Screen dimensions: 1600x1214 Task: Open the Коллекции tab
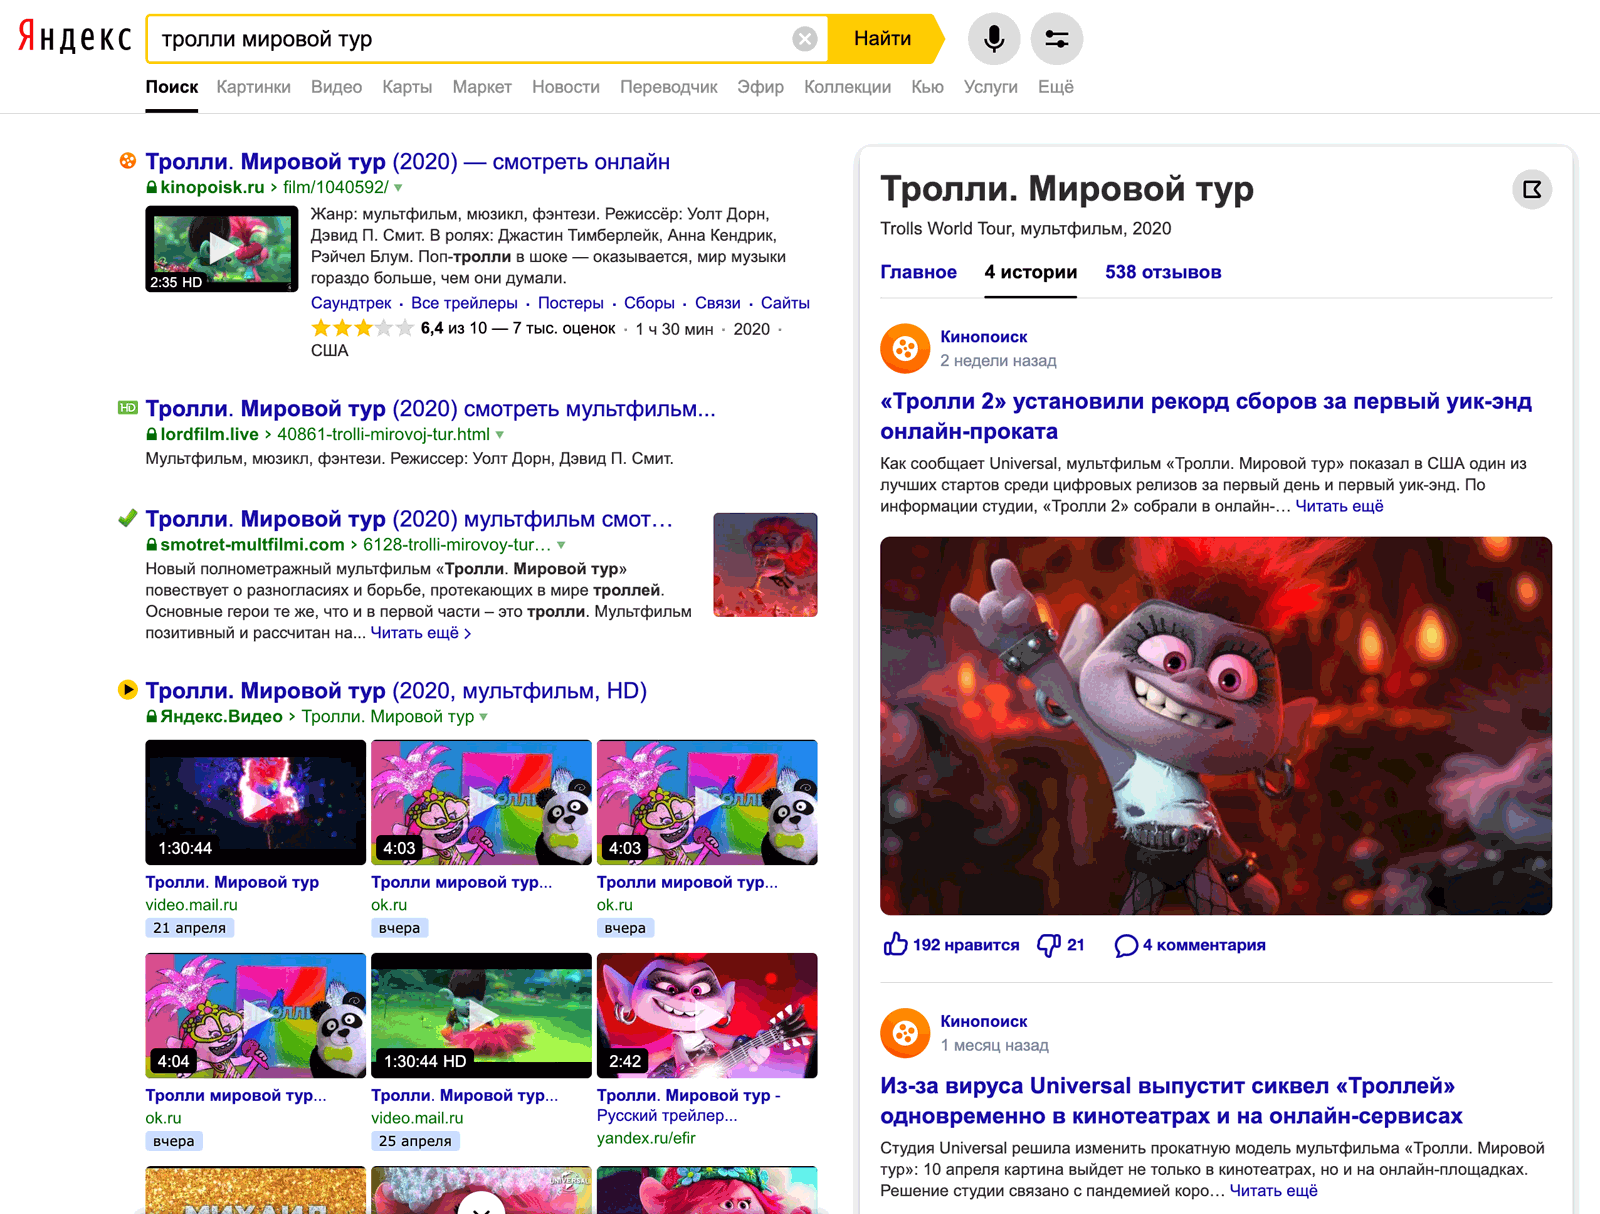pos(848,87)
